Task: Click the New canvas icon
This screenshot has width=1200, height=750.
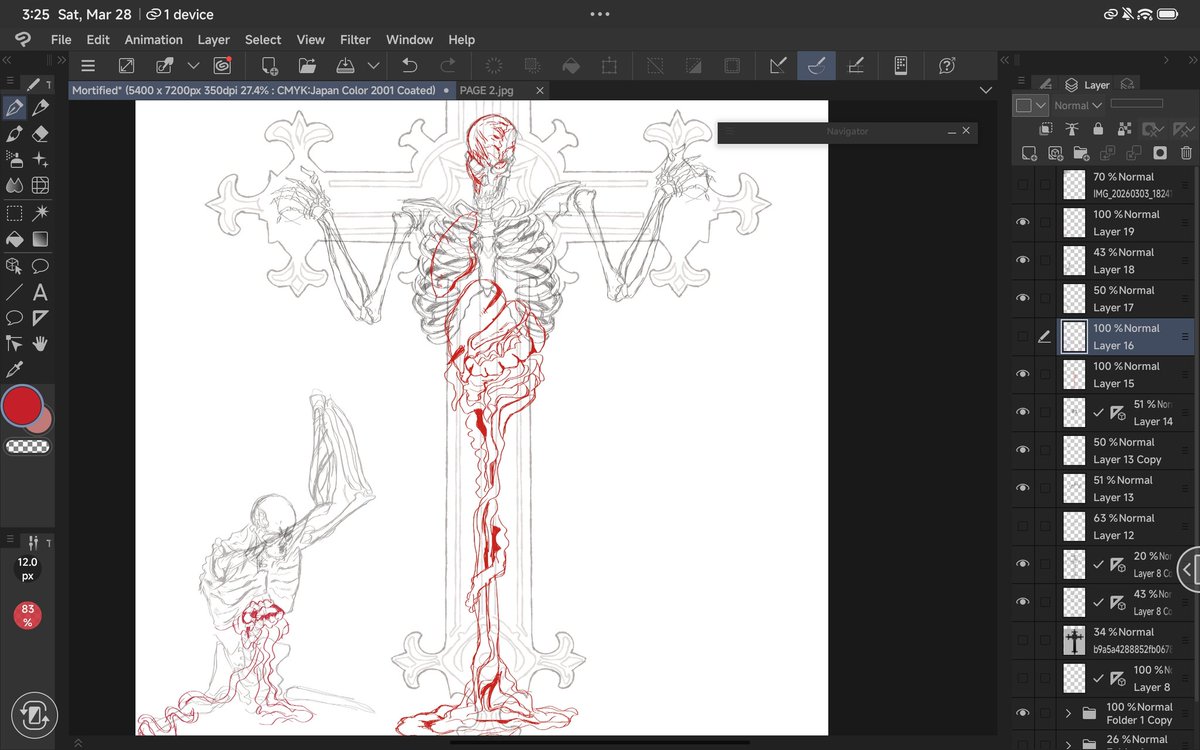Action: (x=269, y=65)
